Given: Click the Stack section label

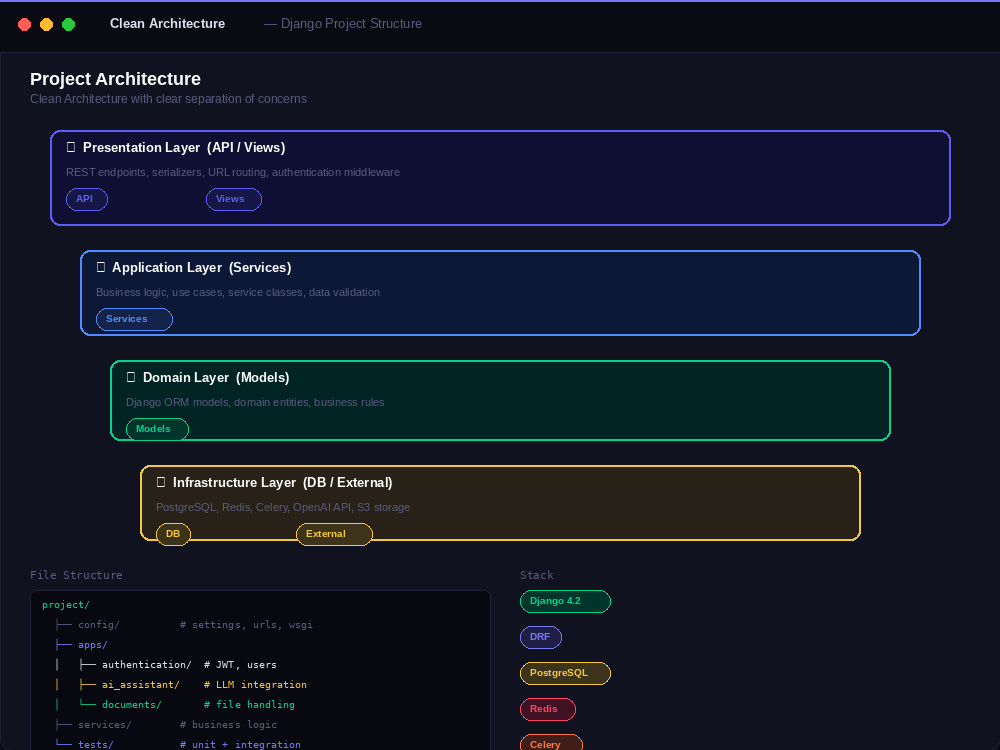Looking at the screenshot, I should coord(537,575).
